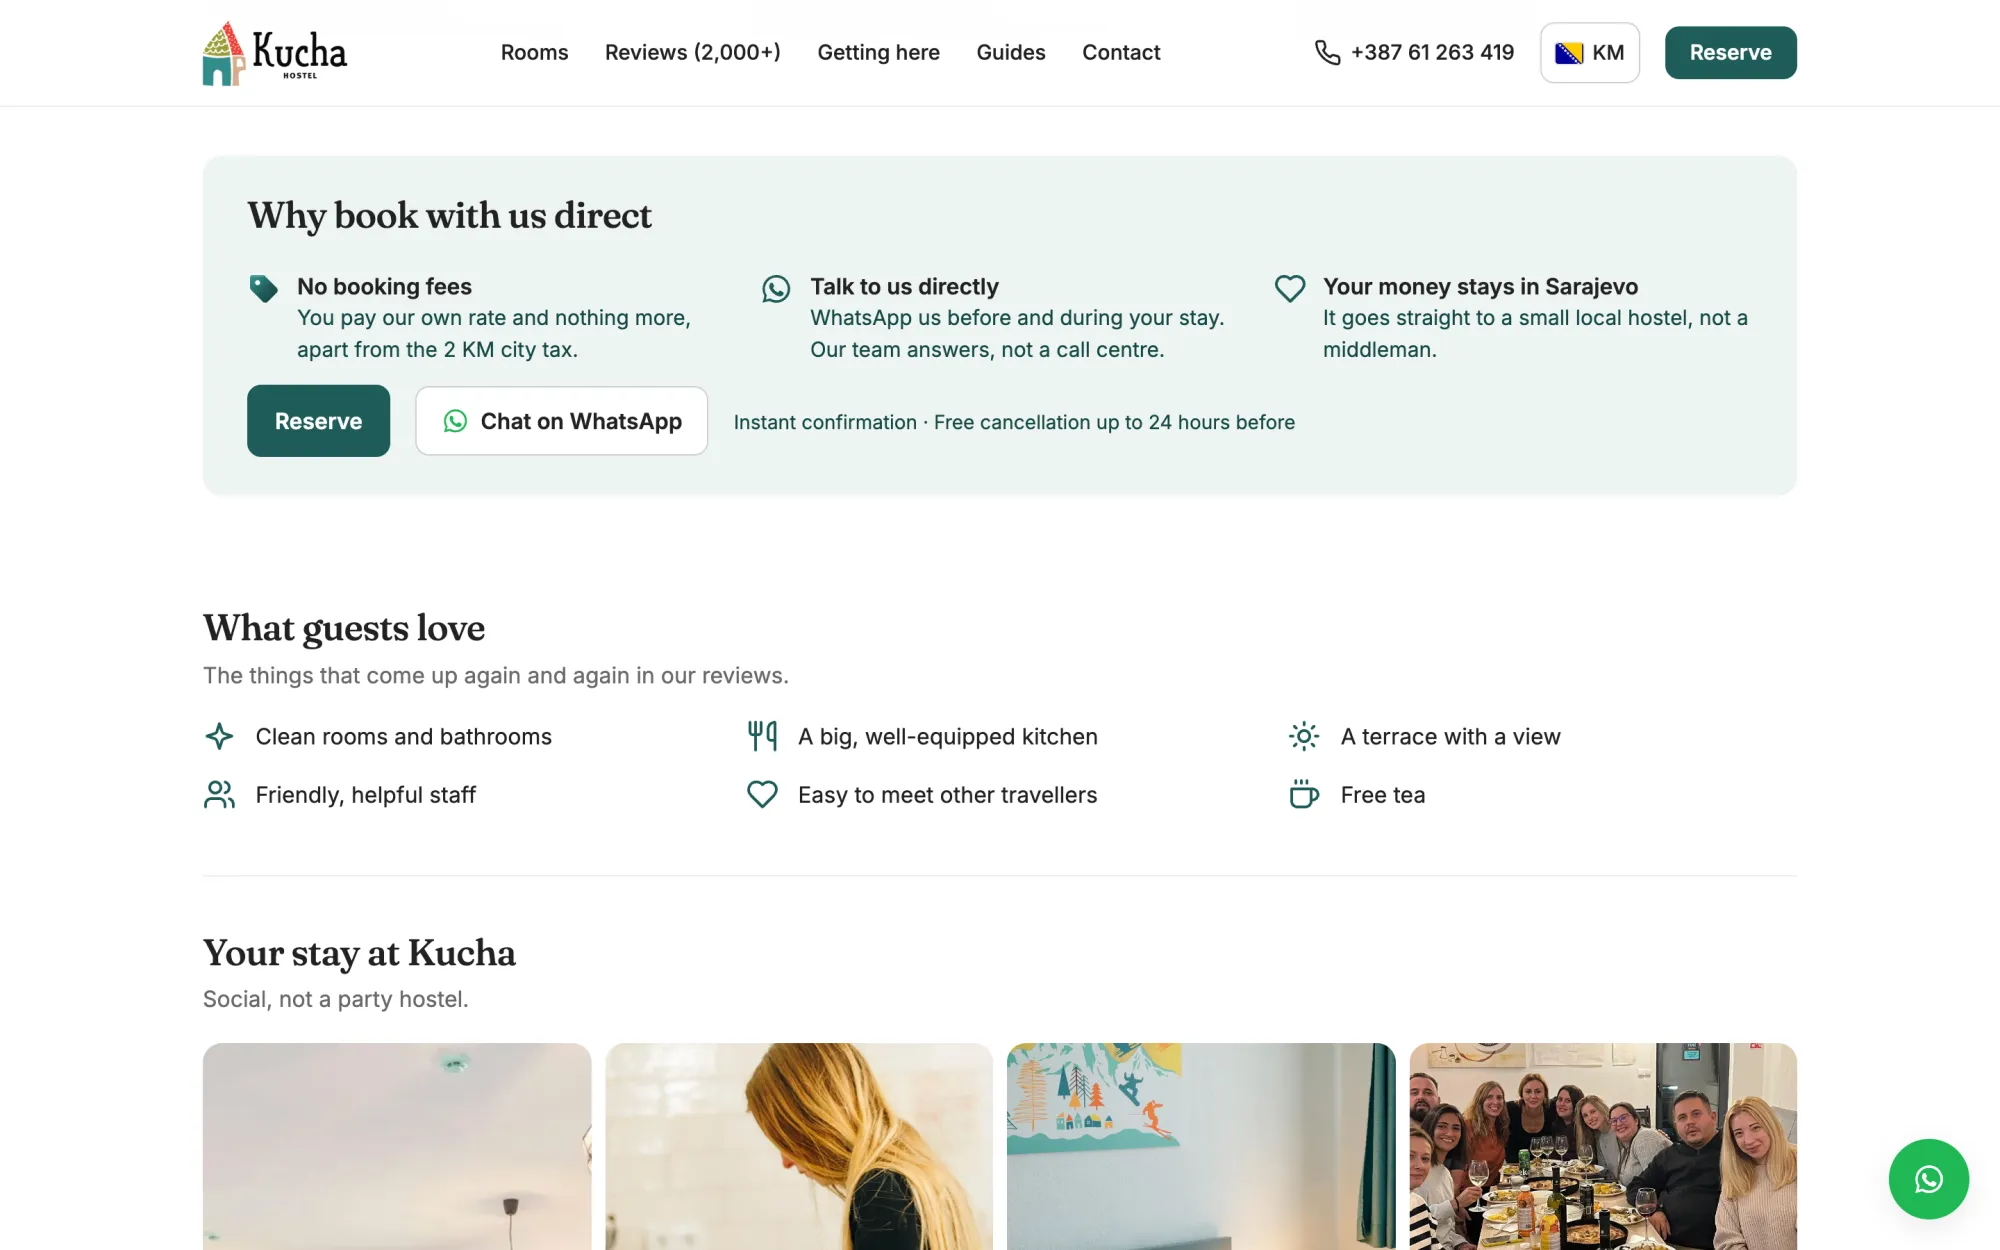Screen dimensions: 2000x1250
Task: Open the Rooms menu item
Action: [534, 53]
